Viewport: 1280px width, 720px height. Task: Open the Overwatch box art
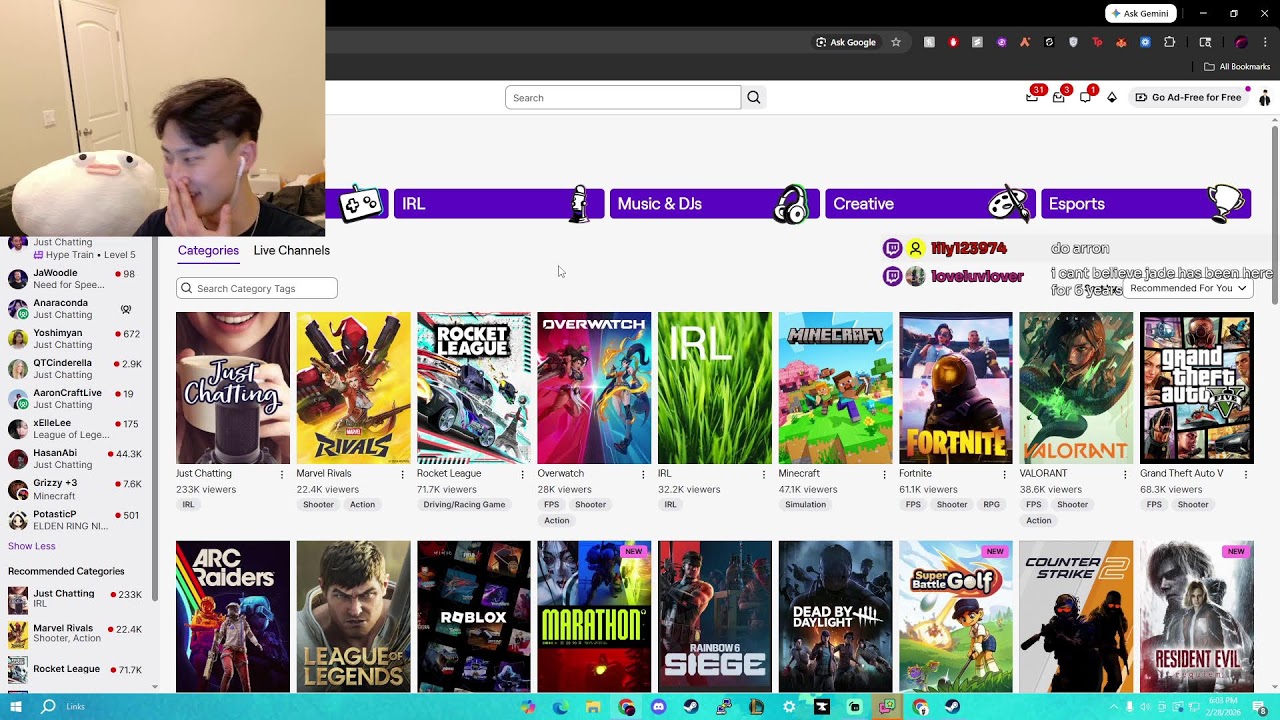point(594,388)
